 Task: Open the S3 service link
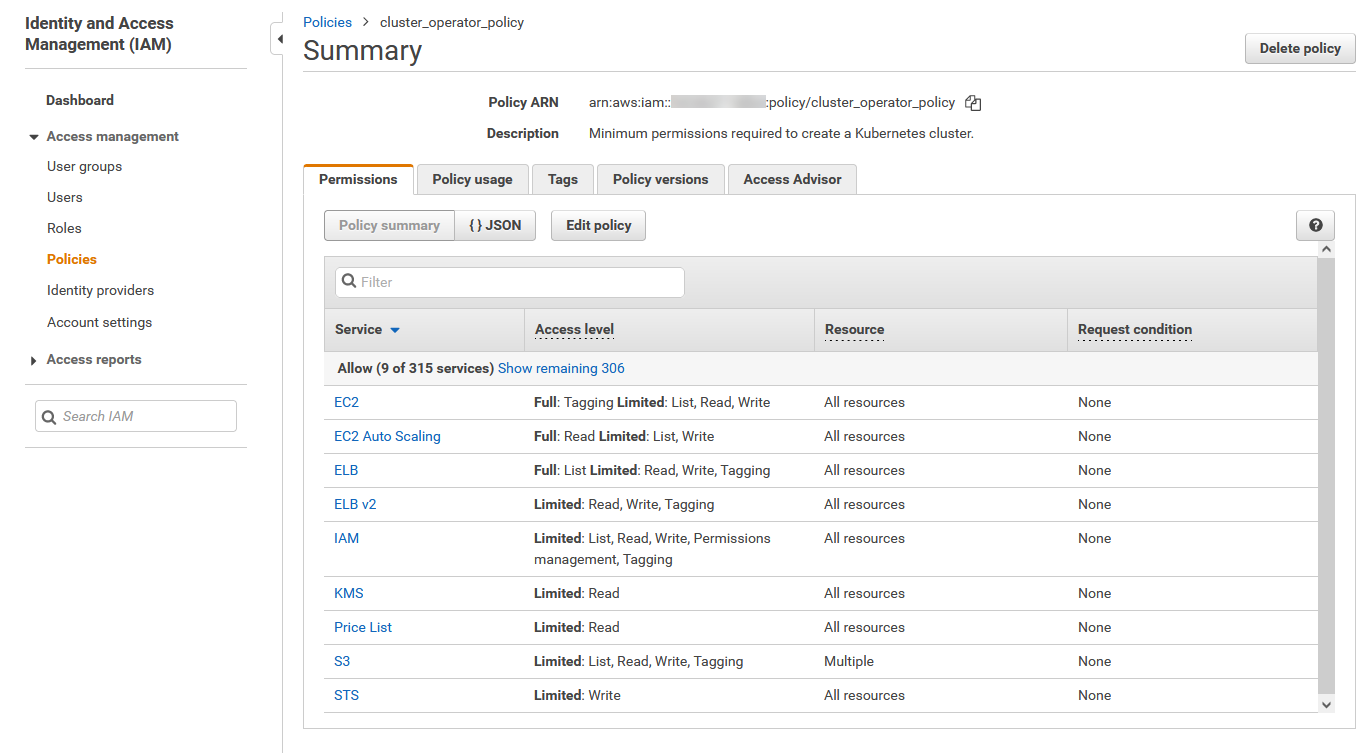click(342, 662)
